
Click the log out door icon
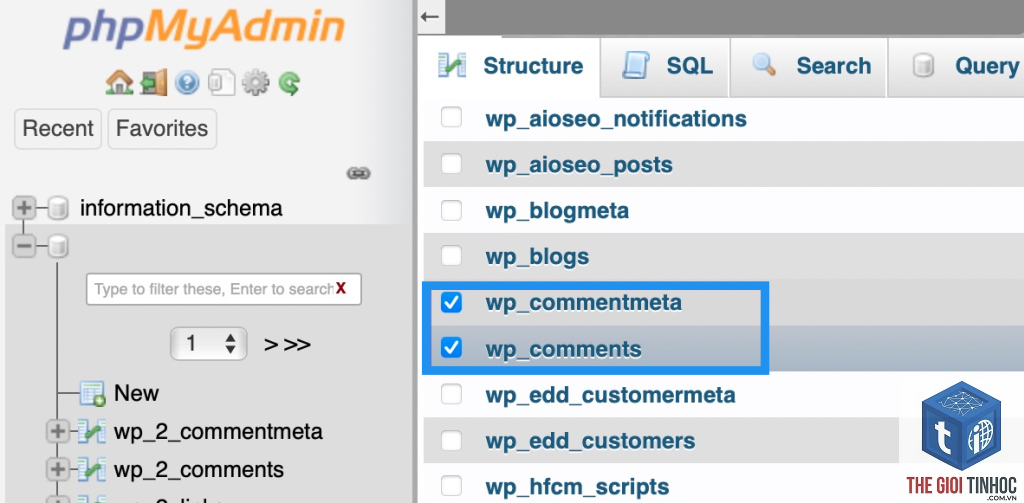coord(154,82)
